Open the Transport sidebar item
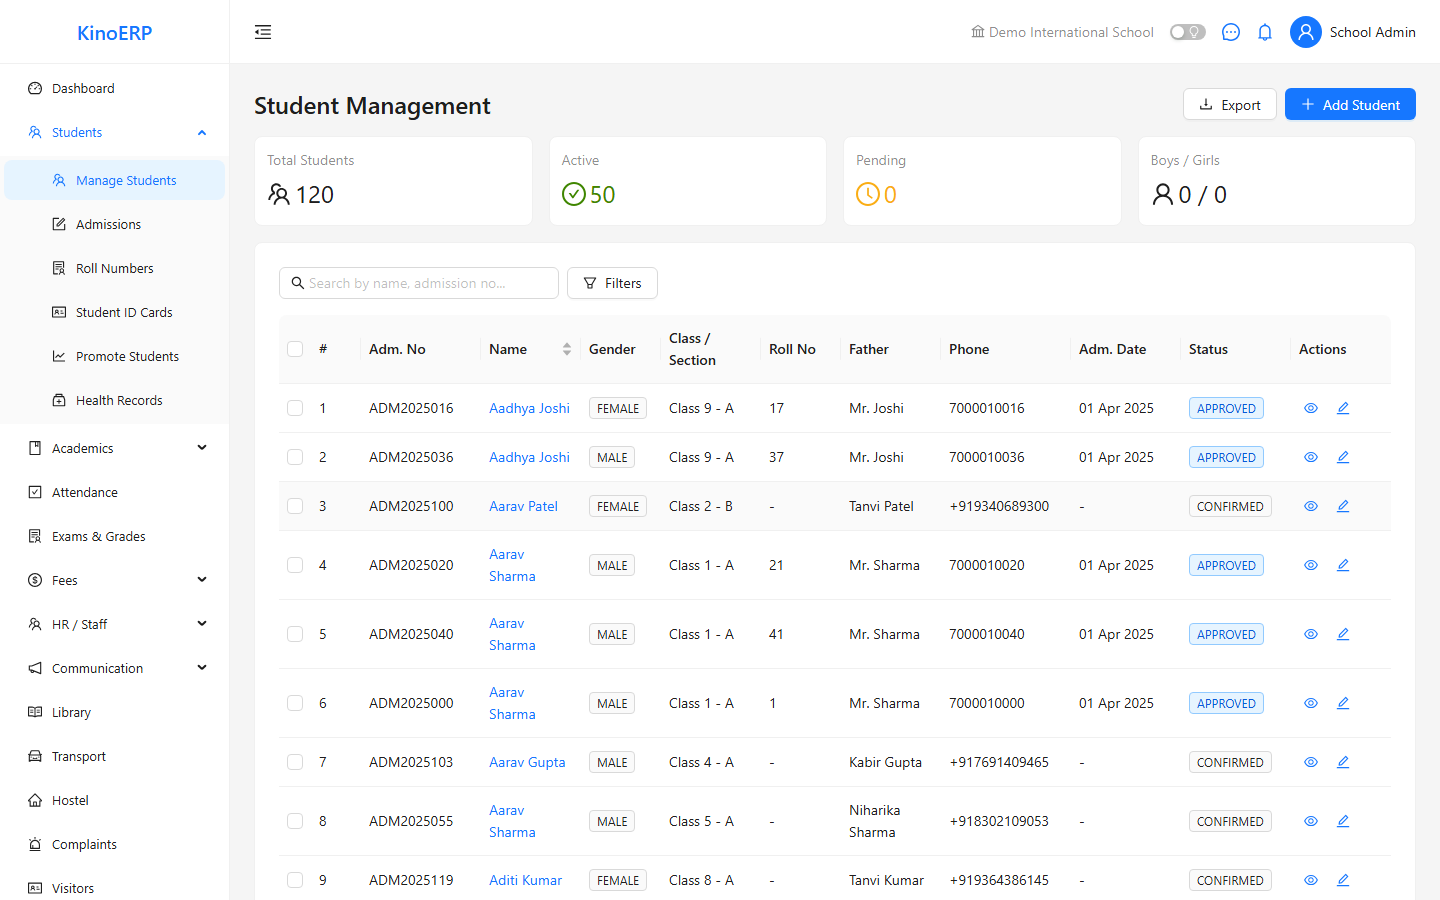The width and height of the screenshot is (1440, 900). pyautogui.click(x=114, y=756)
